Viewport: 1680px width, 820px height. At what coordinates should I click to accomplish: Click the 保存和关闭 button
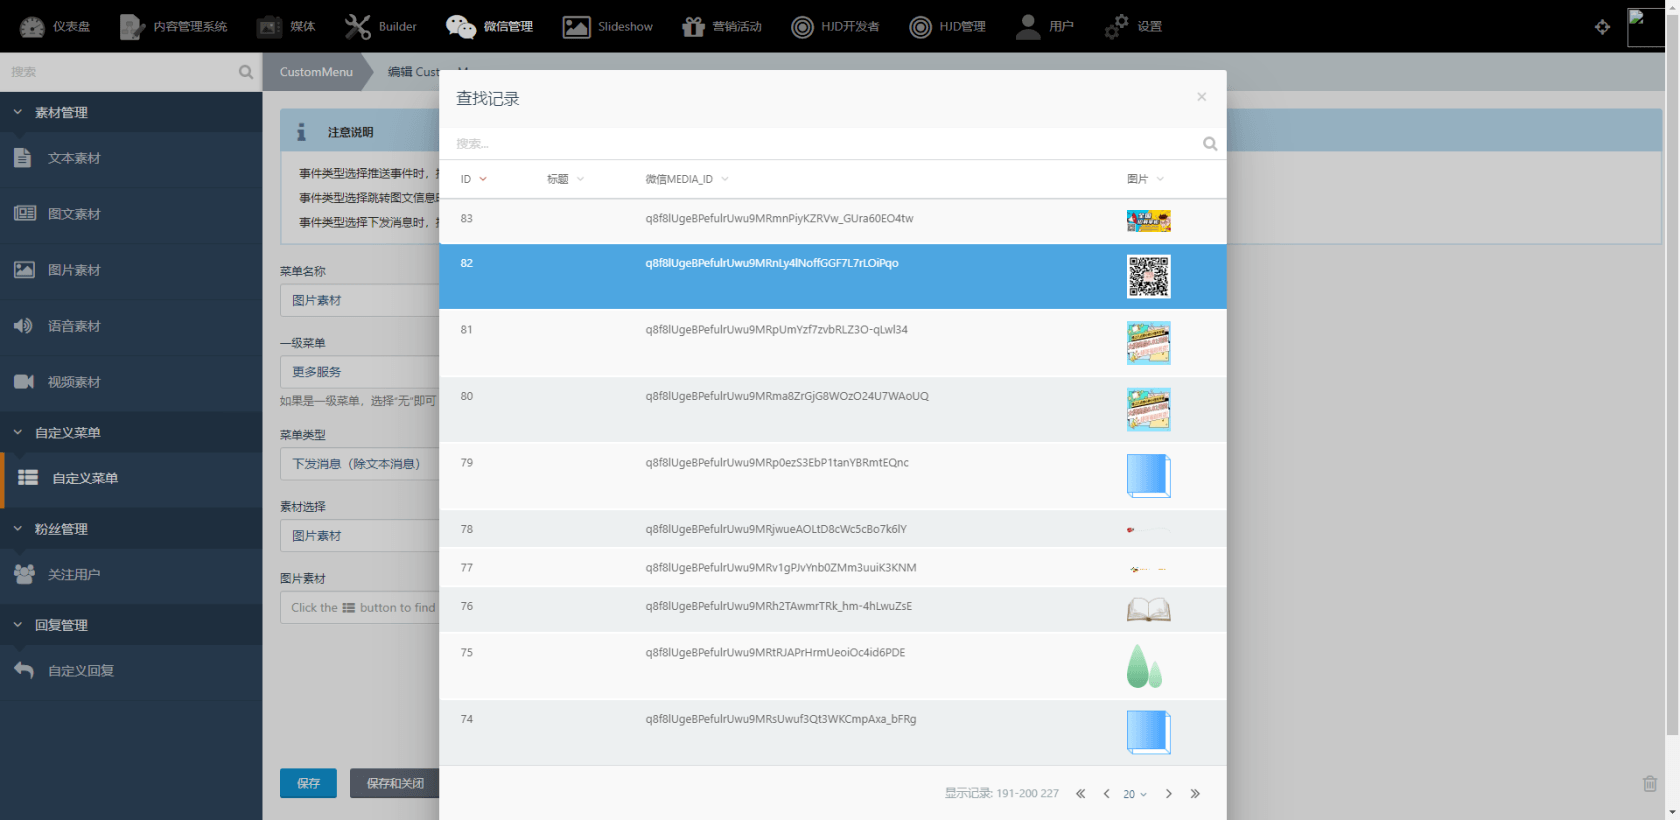[x=395, y=783]
